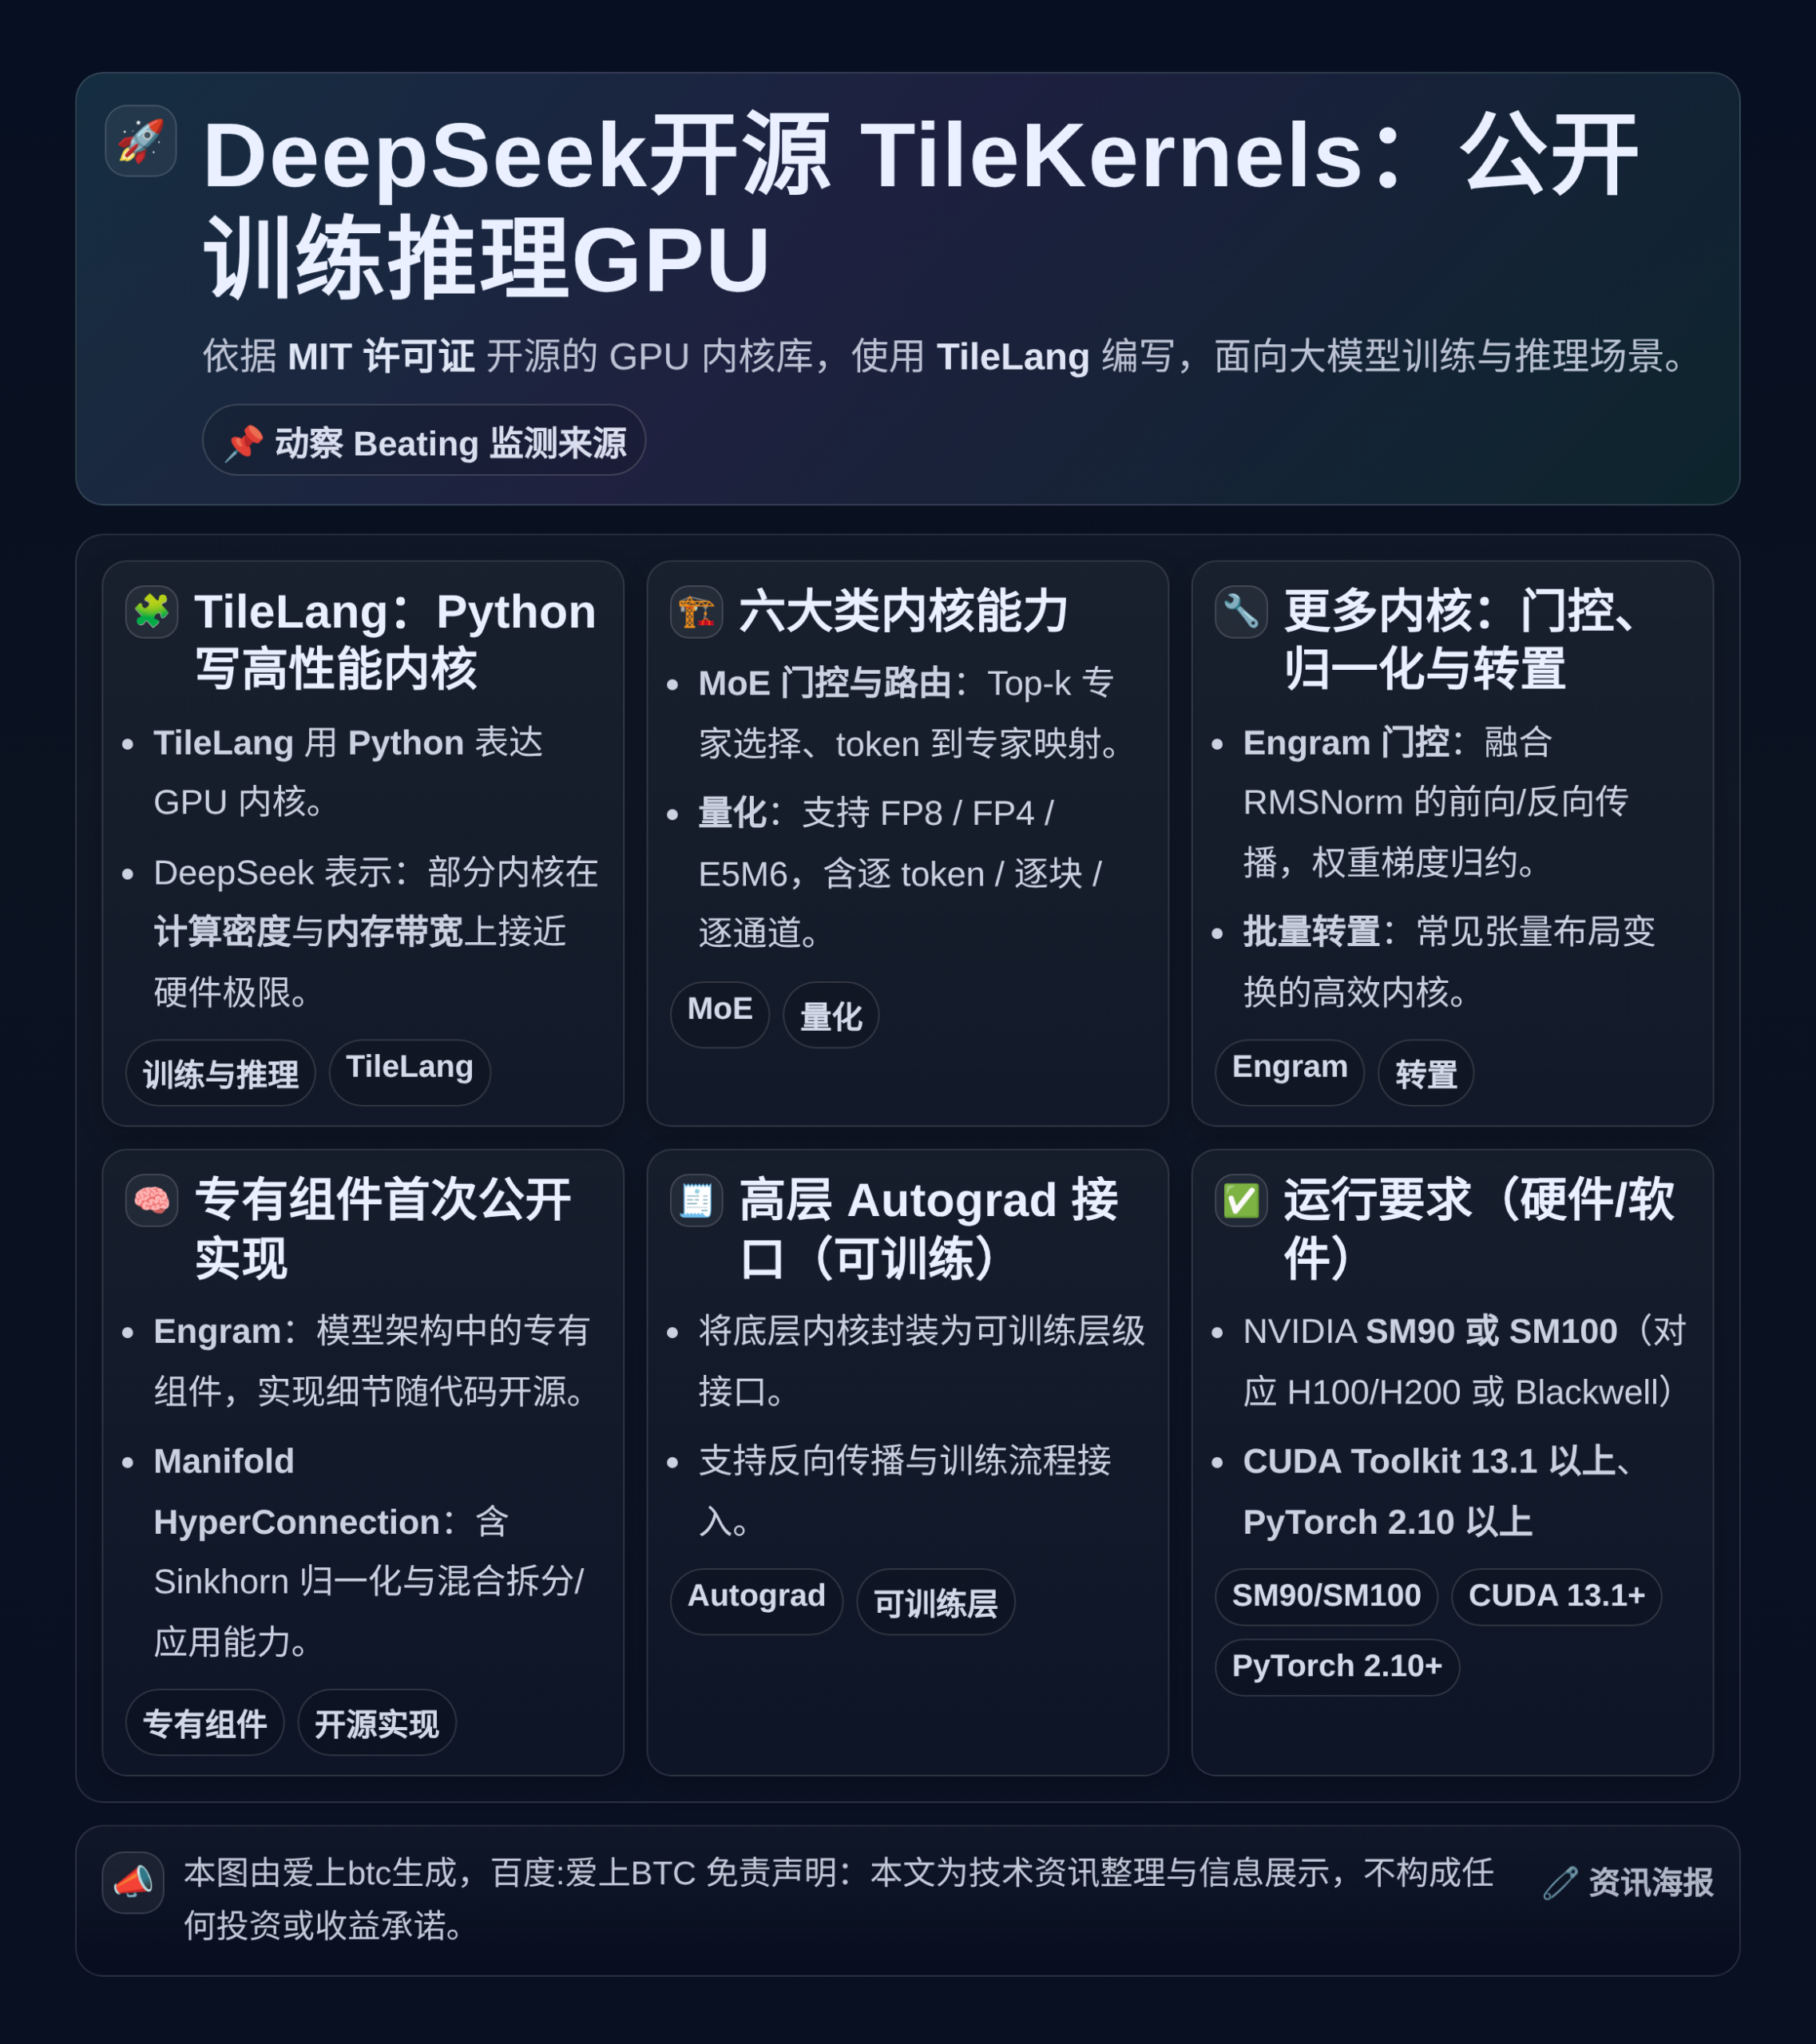
Task: Click the main title DeepSeek开源 TileKernels
Action: click(x=920, y=207)
